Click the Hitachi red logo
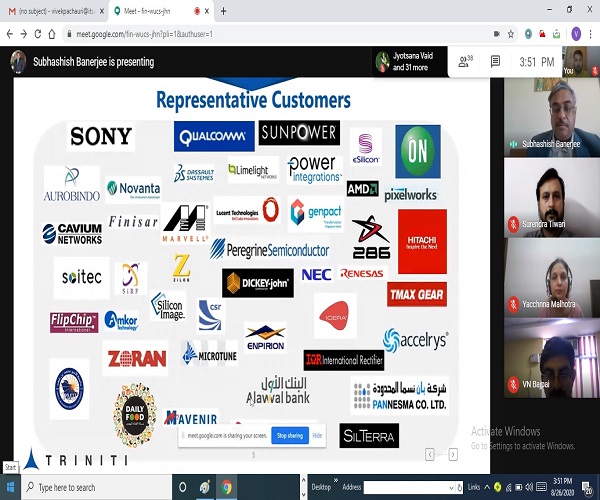Viewport: 600px width, 500px height. pos(422,241)
